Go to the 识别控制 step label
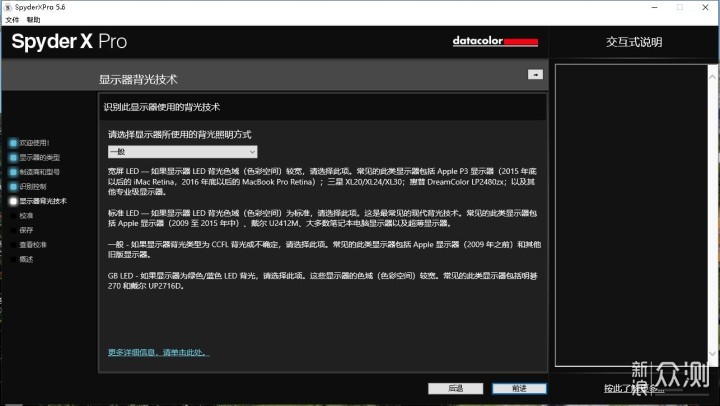This screenshot has width=720, height=406. [33, 186]
